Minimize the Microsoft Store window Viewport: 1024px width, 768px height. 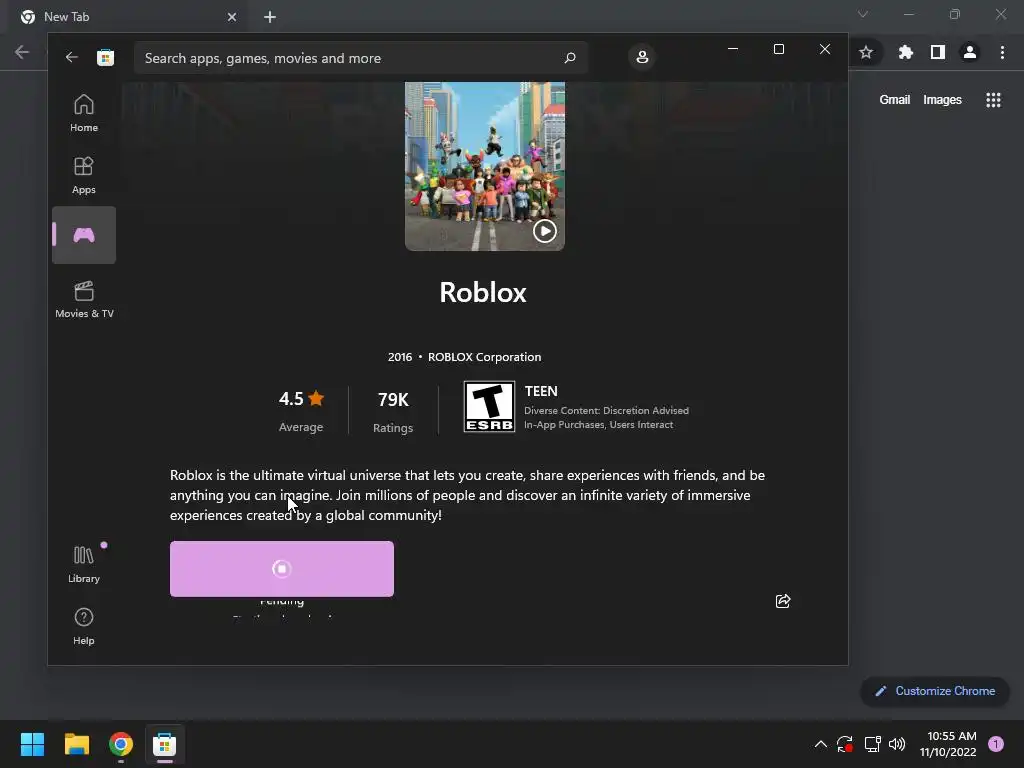point(733,49)
